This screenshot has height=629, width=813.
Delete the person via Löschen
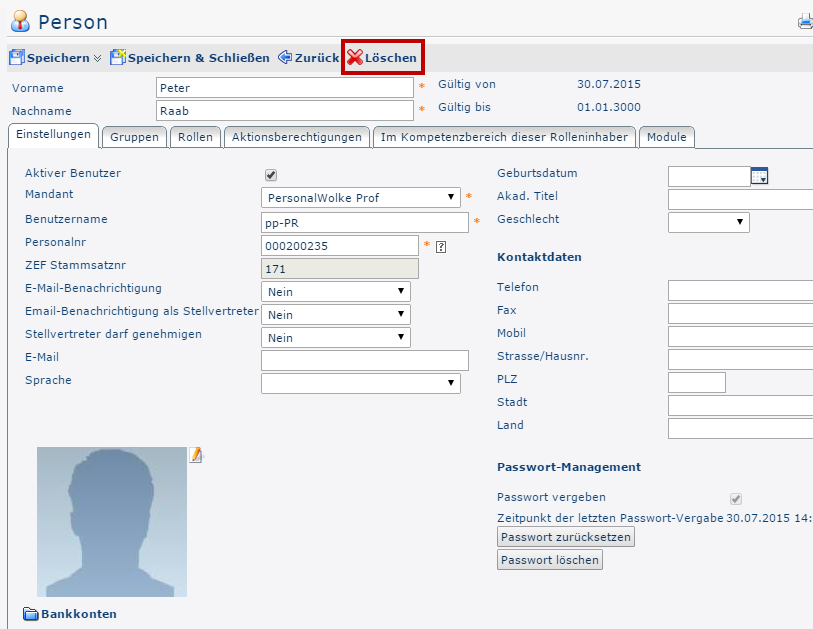[x=383, y=58]
